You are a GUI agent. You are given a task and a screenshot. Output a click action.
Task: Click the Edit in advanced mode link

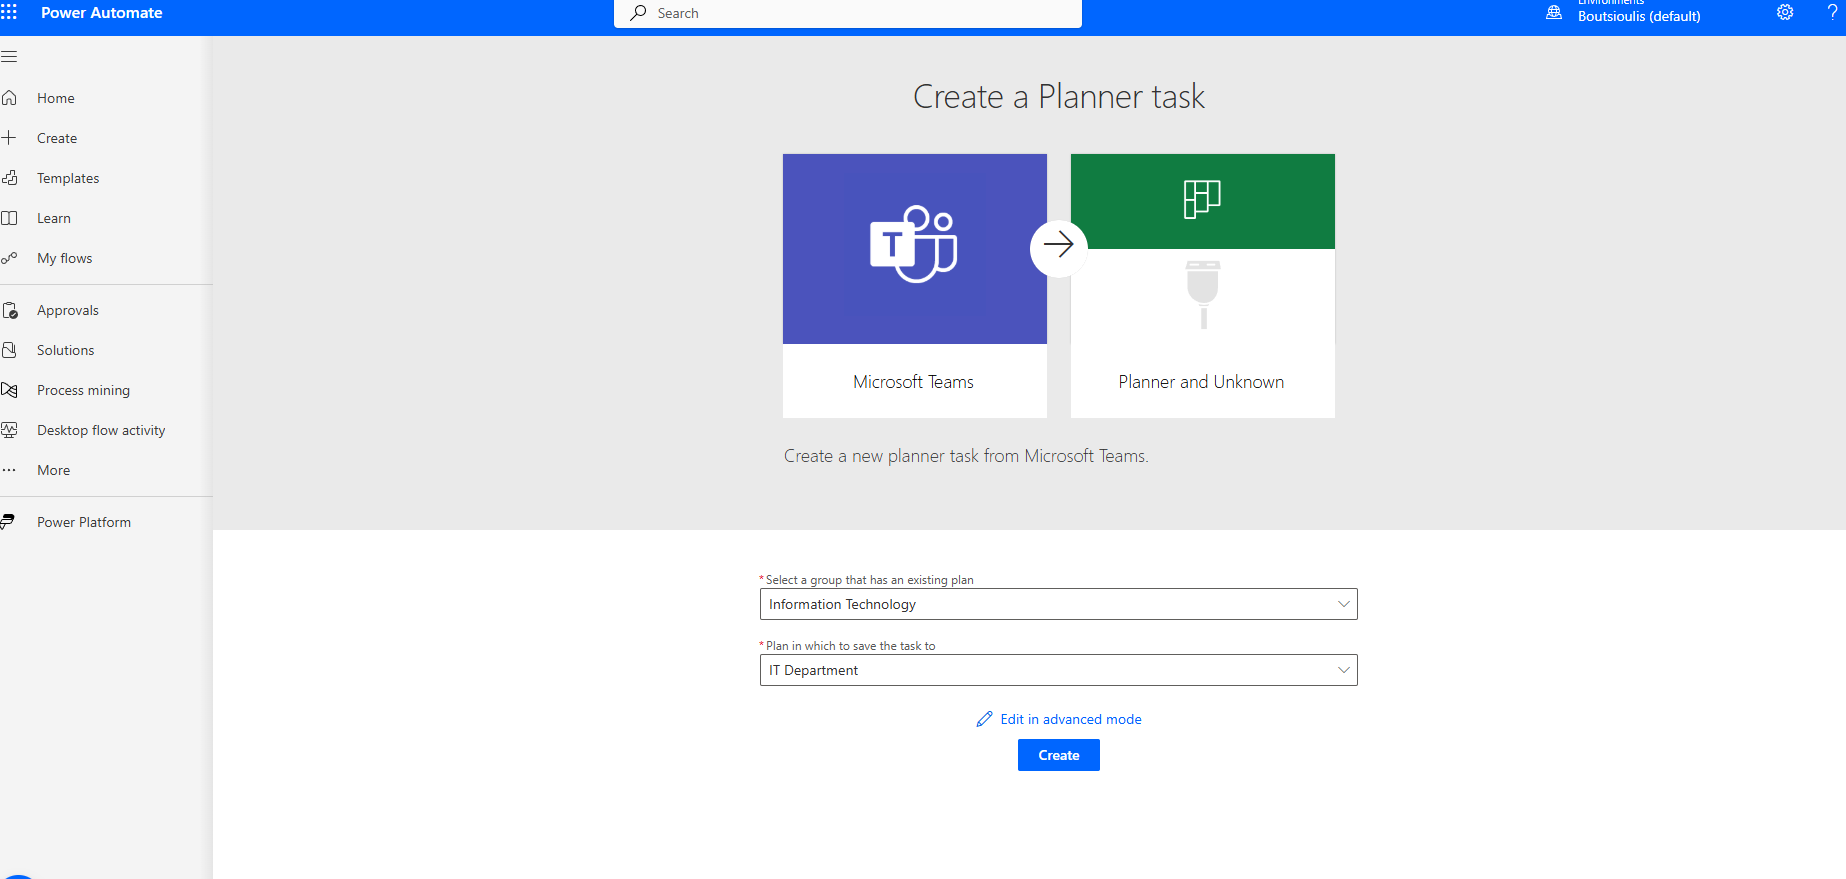coord(1071,719)
